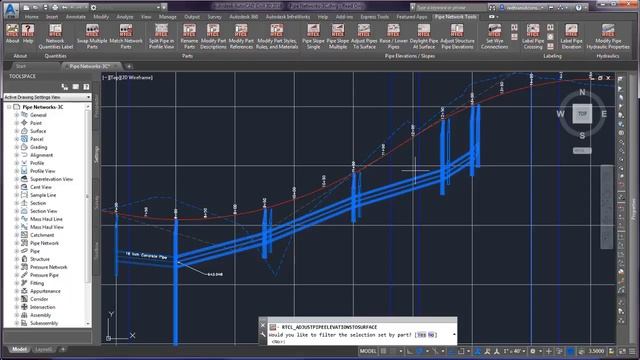Toggle ortho mode in status bar
Image resolution: width=640 pixels, height=360 pixels.
pos(409,351)
